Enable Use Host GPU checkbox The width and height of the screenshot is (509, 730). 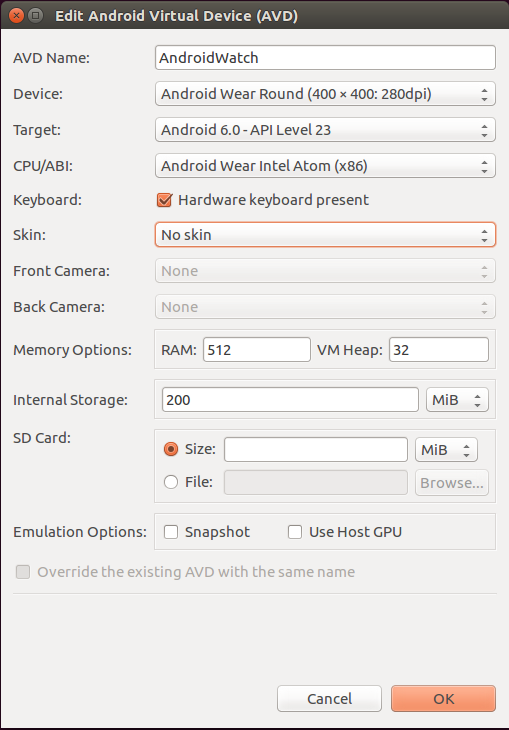click(x=295, y=532)
